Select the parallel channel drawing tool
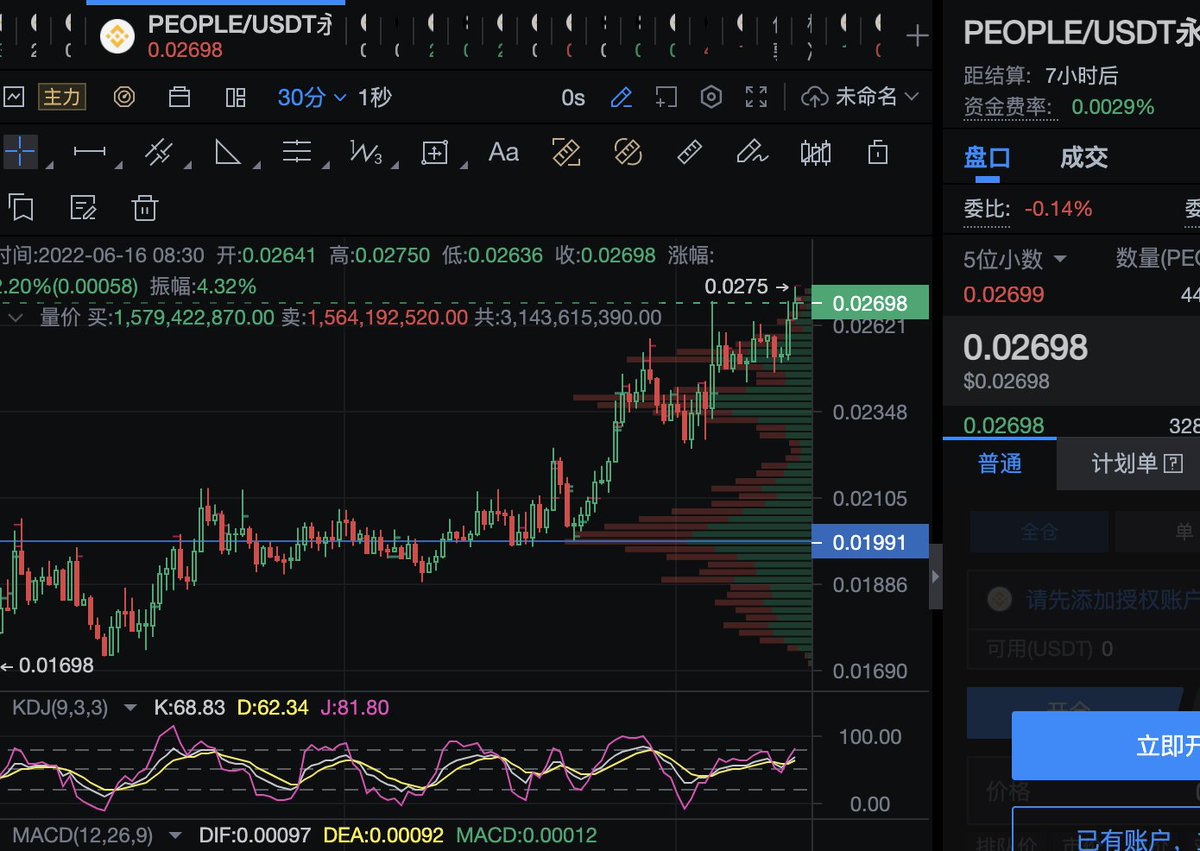This screenshot has height=851, width=1200. coord(158,152)
